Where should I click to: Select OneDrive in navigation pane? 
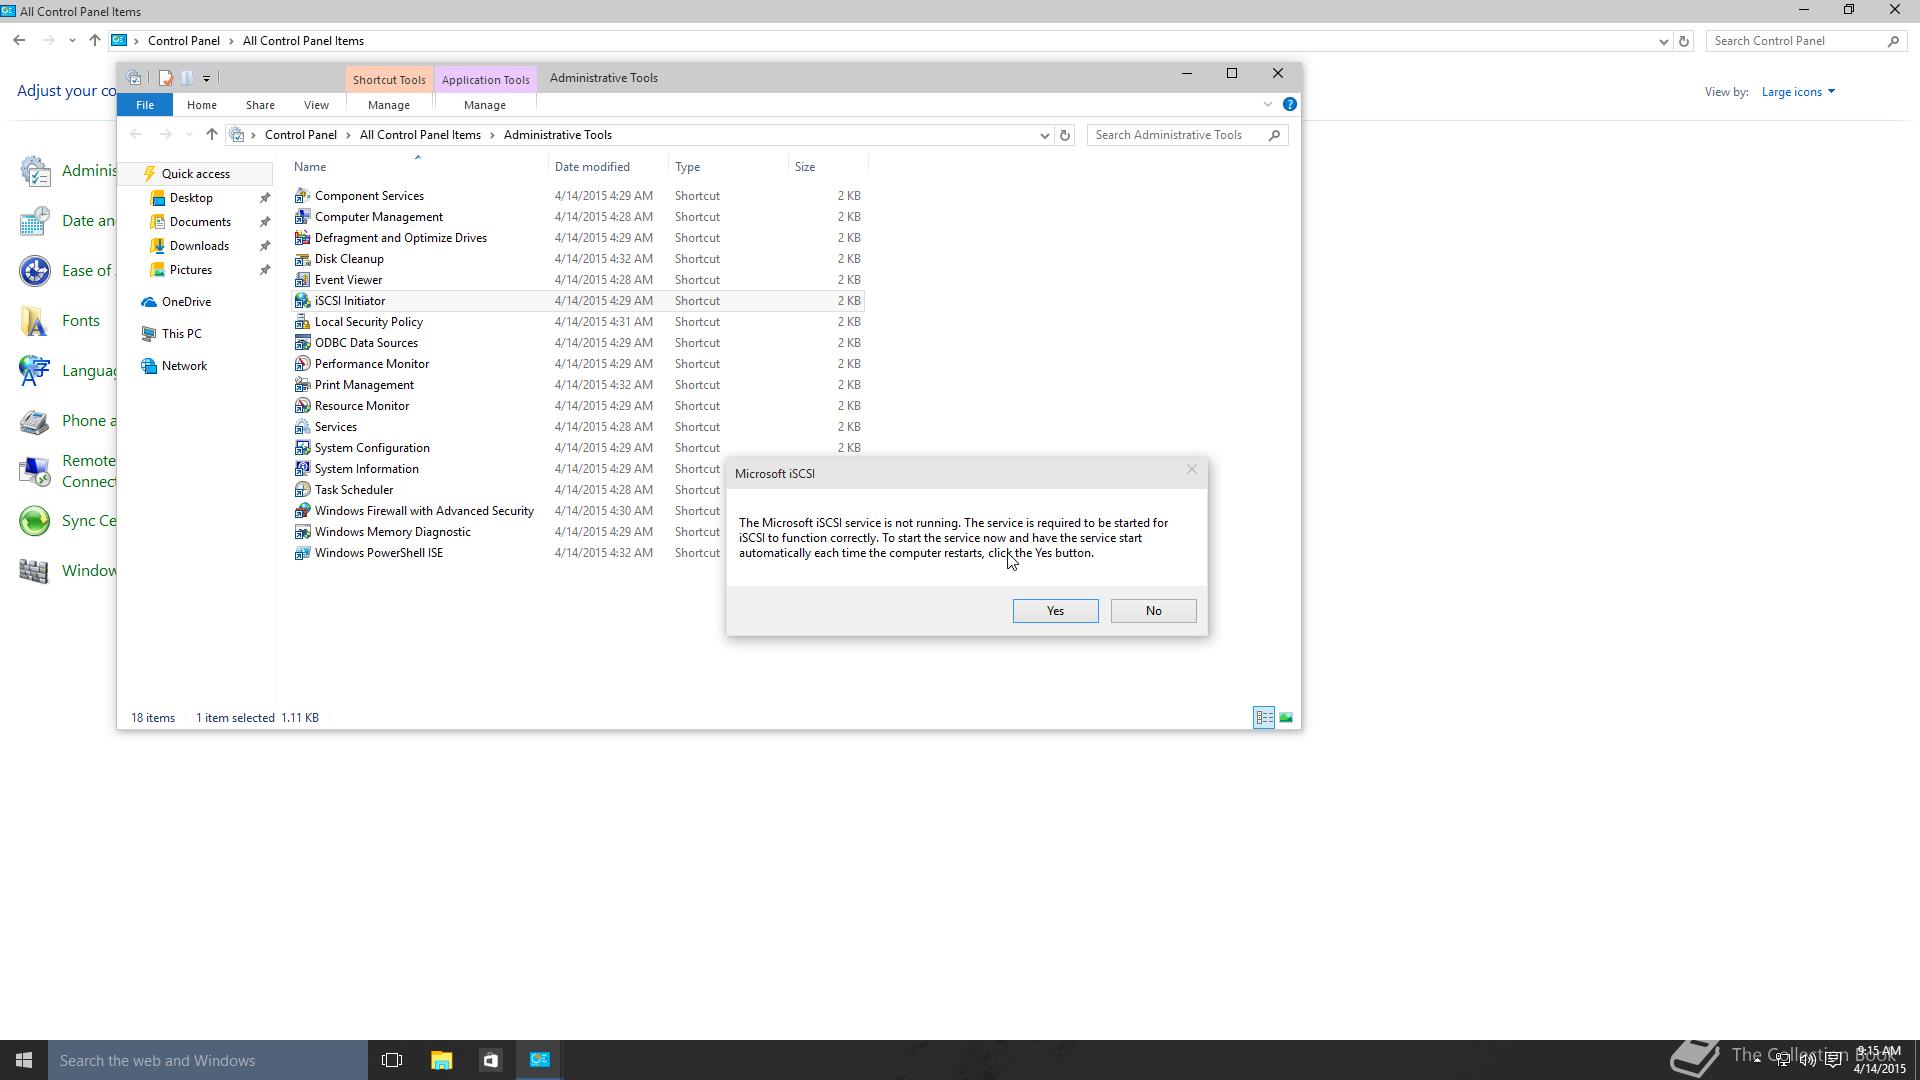click(186, 302)
